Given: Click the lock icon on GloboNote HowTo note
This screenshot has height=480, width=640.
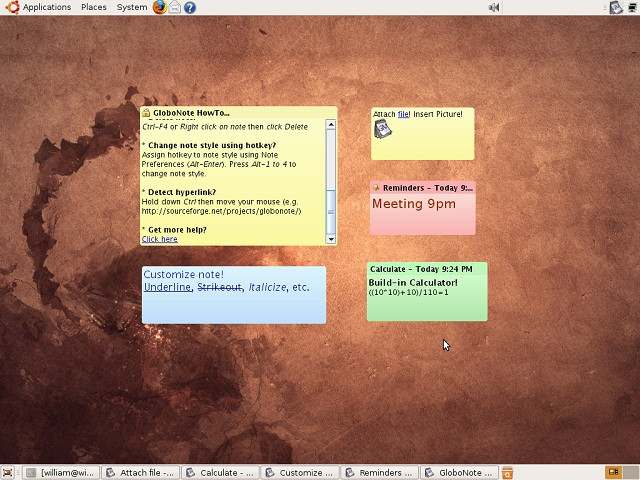Looking at the screenshot, I should click(x=146, y=113).
